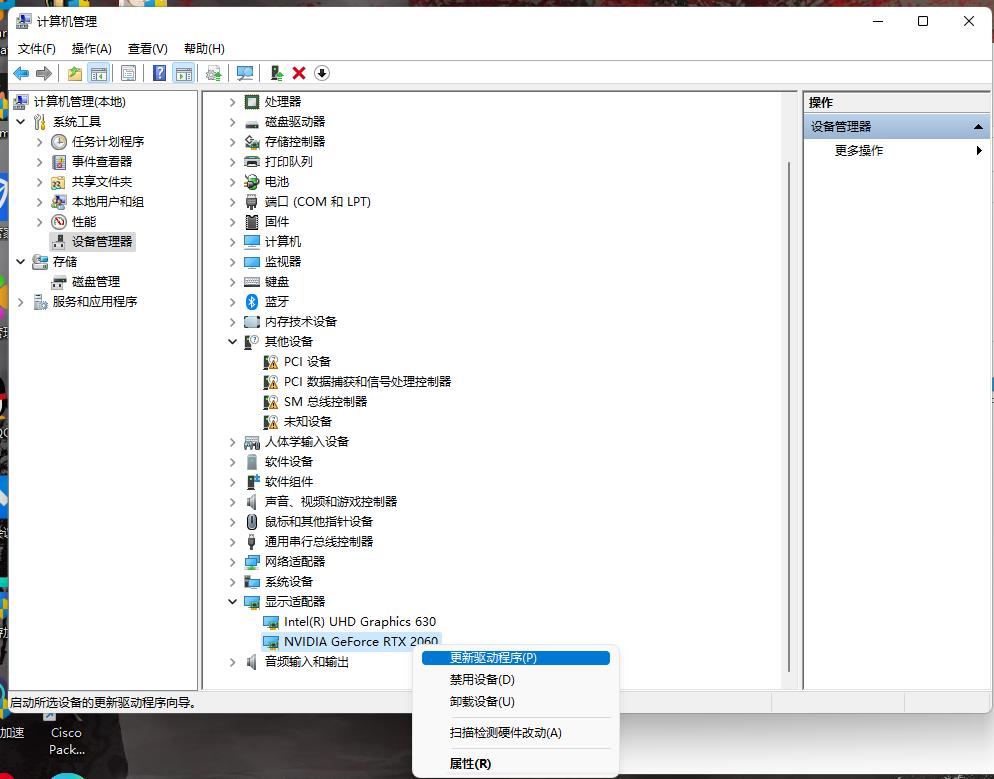Toggle the Show/Hide Action Pane toolbar icon
The width and height of the screenshot is (994, 779).
click(x=184, y=74)
